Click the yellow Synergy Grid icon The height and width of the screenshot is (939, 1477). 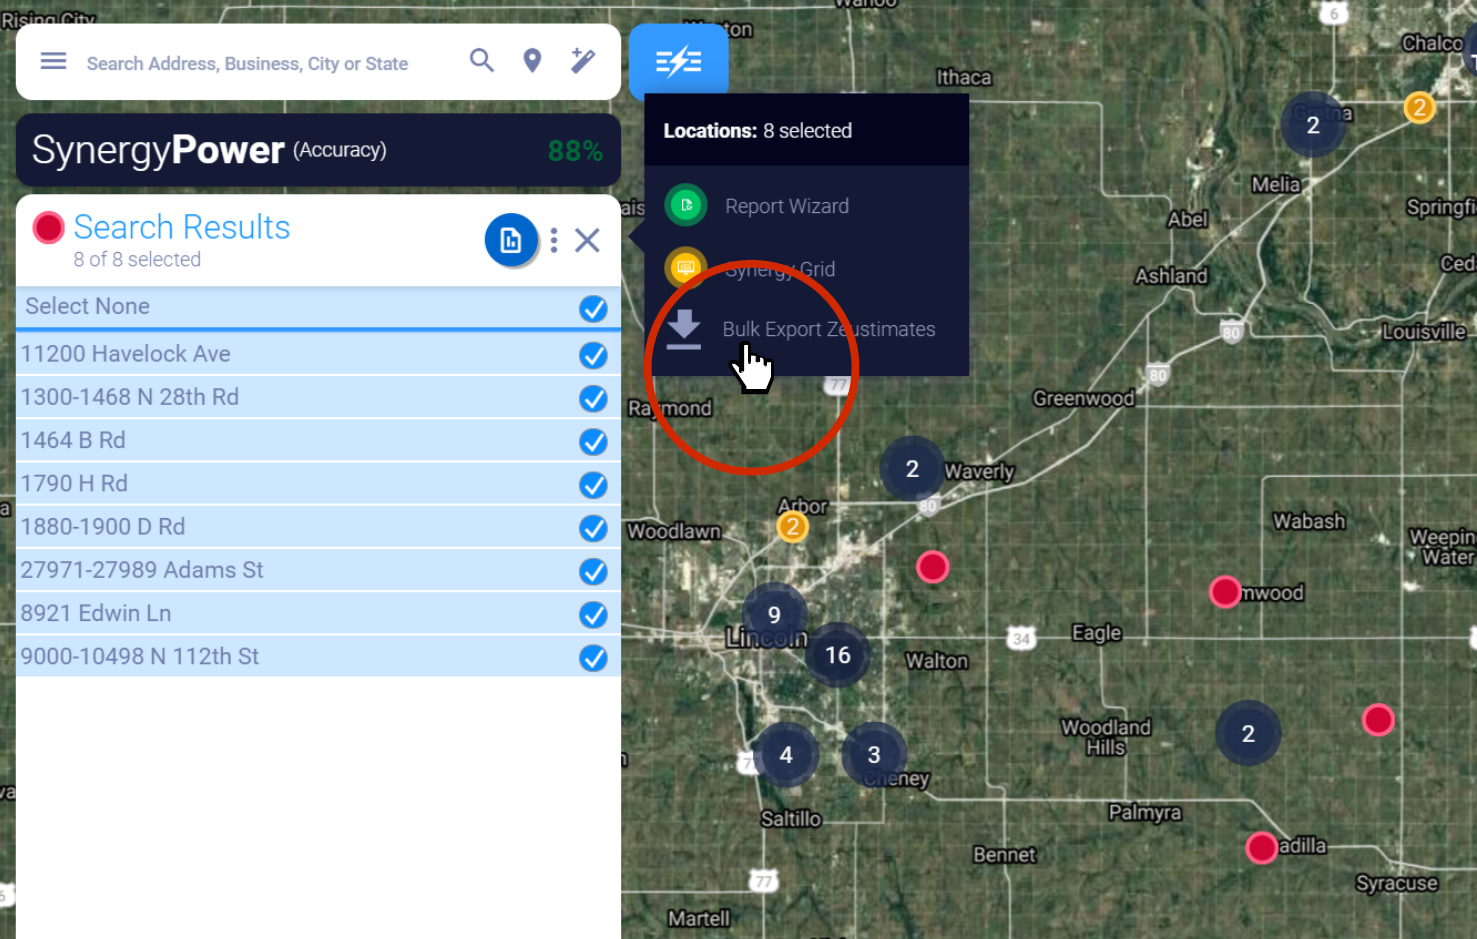pyautogui.click(x=686, y=267)
